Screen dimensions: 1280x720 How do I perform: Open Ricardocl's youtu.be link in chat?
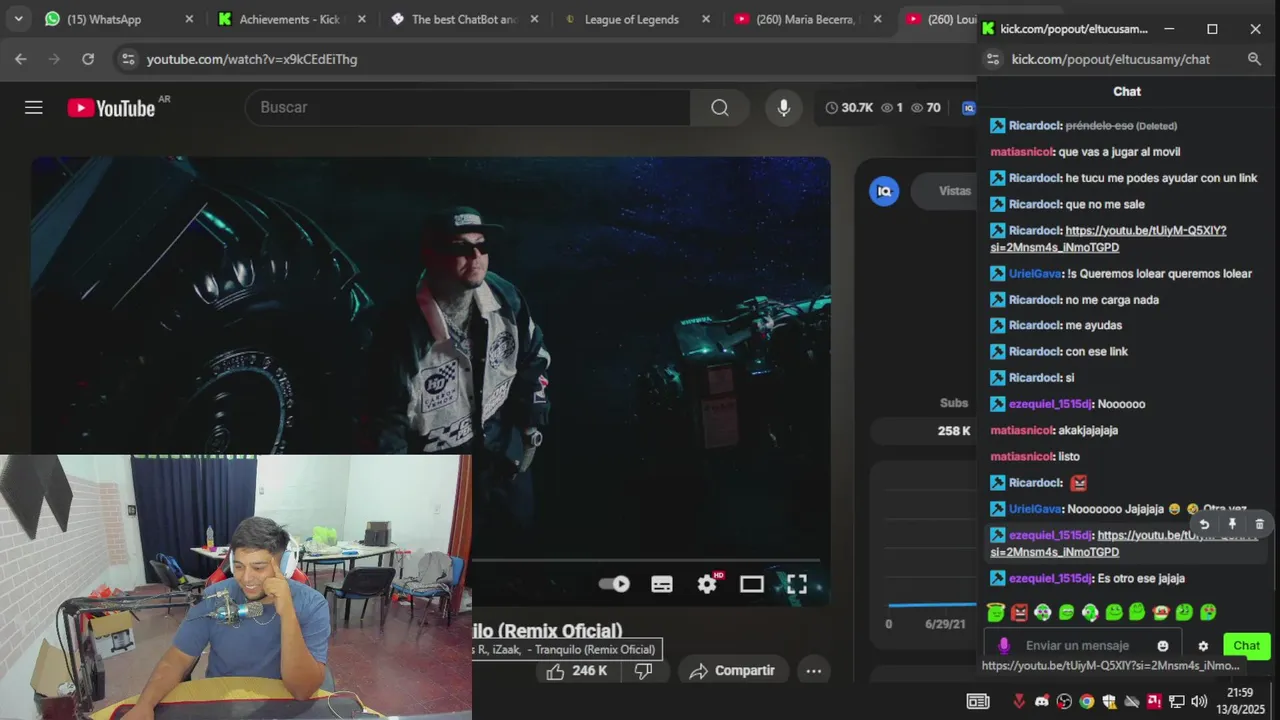point(1108,239)
